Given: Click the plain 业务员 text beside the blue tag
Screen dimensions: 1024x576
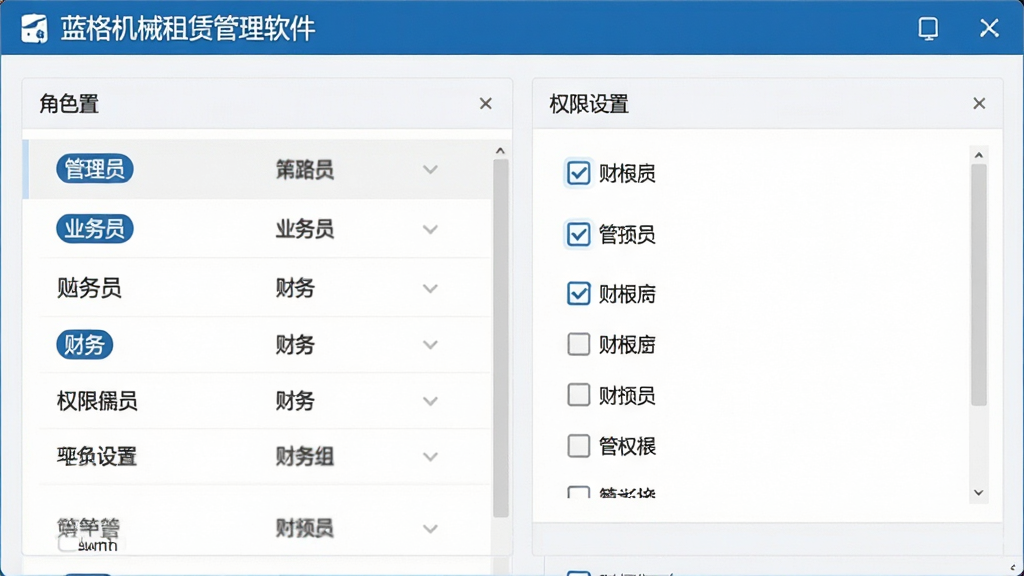Looking at the screenshot, I should click(x=305, y=229).
